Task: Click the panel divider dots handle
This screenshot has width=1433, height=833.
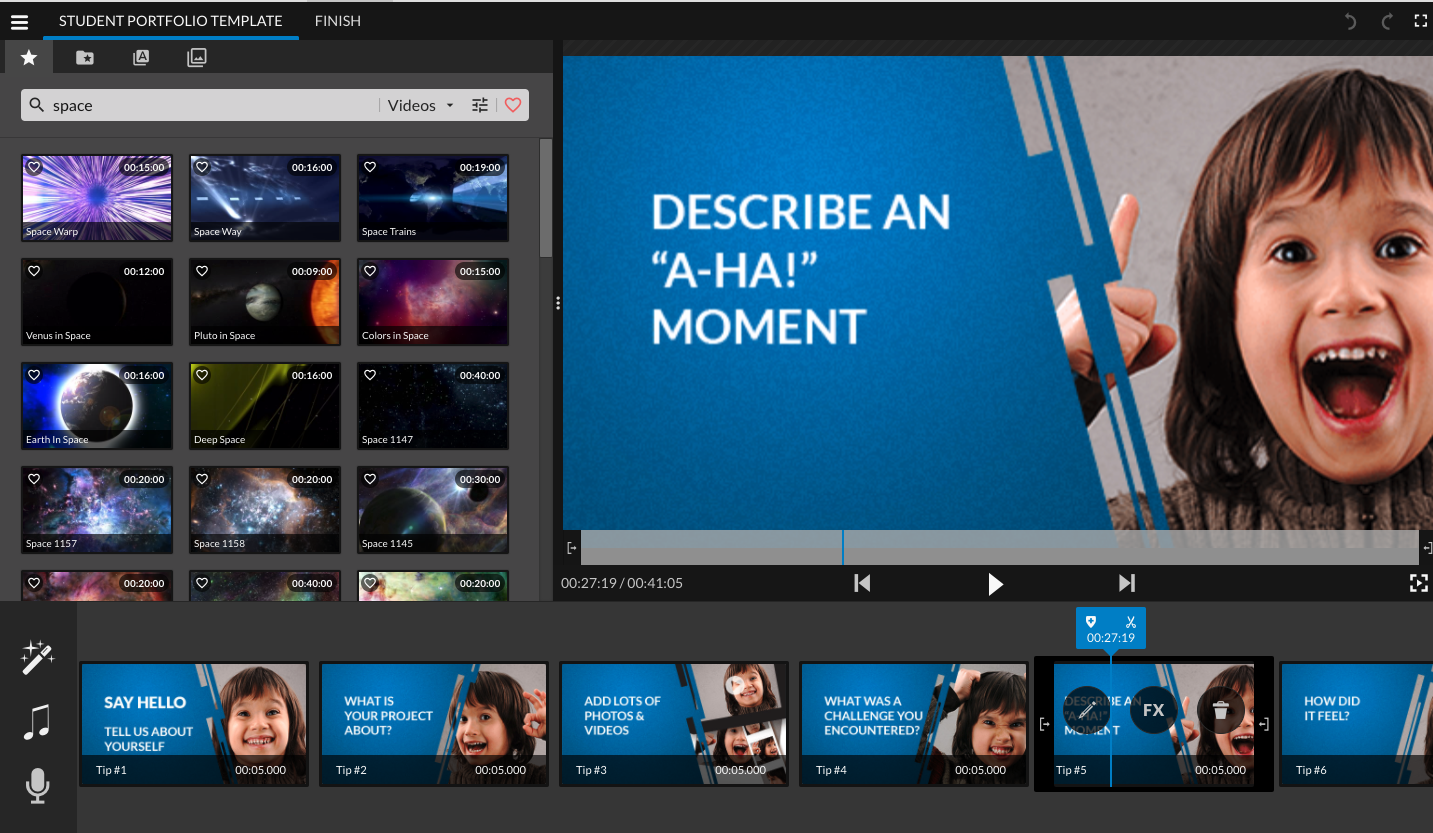Action: 558,304
